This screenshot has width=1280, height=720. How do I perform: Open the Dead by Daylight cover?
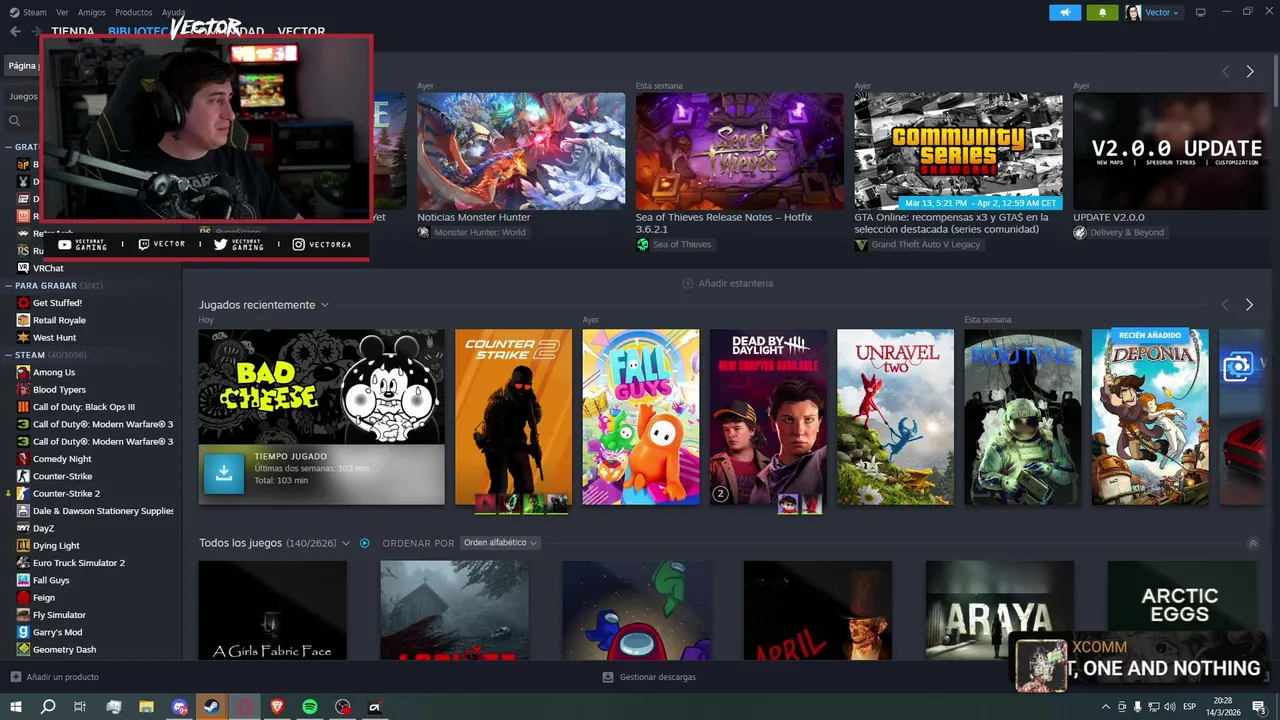768,417
